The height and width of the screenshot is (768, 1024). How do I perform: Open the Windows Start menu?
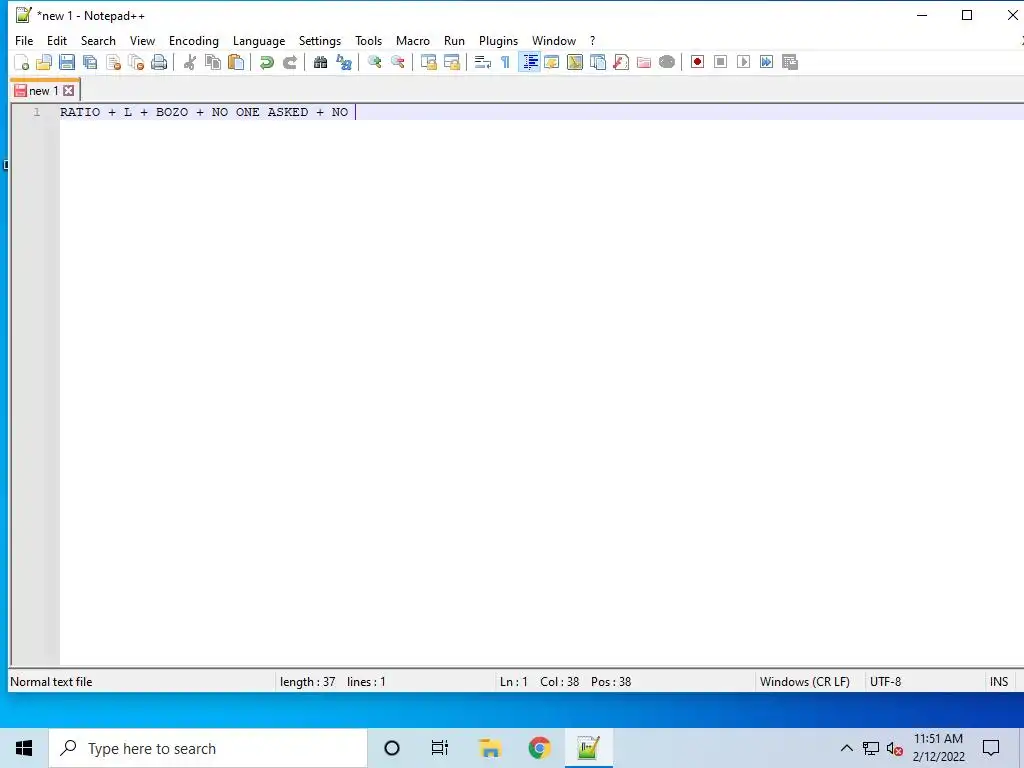pos(24,748)
